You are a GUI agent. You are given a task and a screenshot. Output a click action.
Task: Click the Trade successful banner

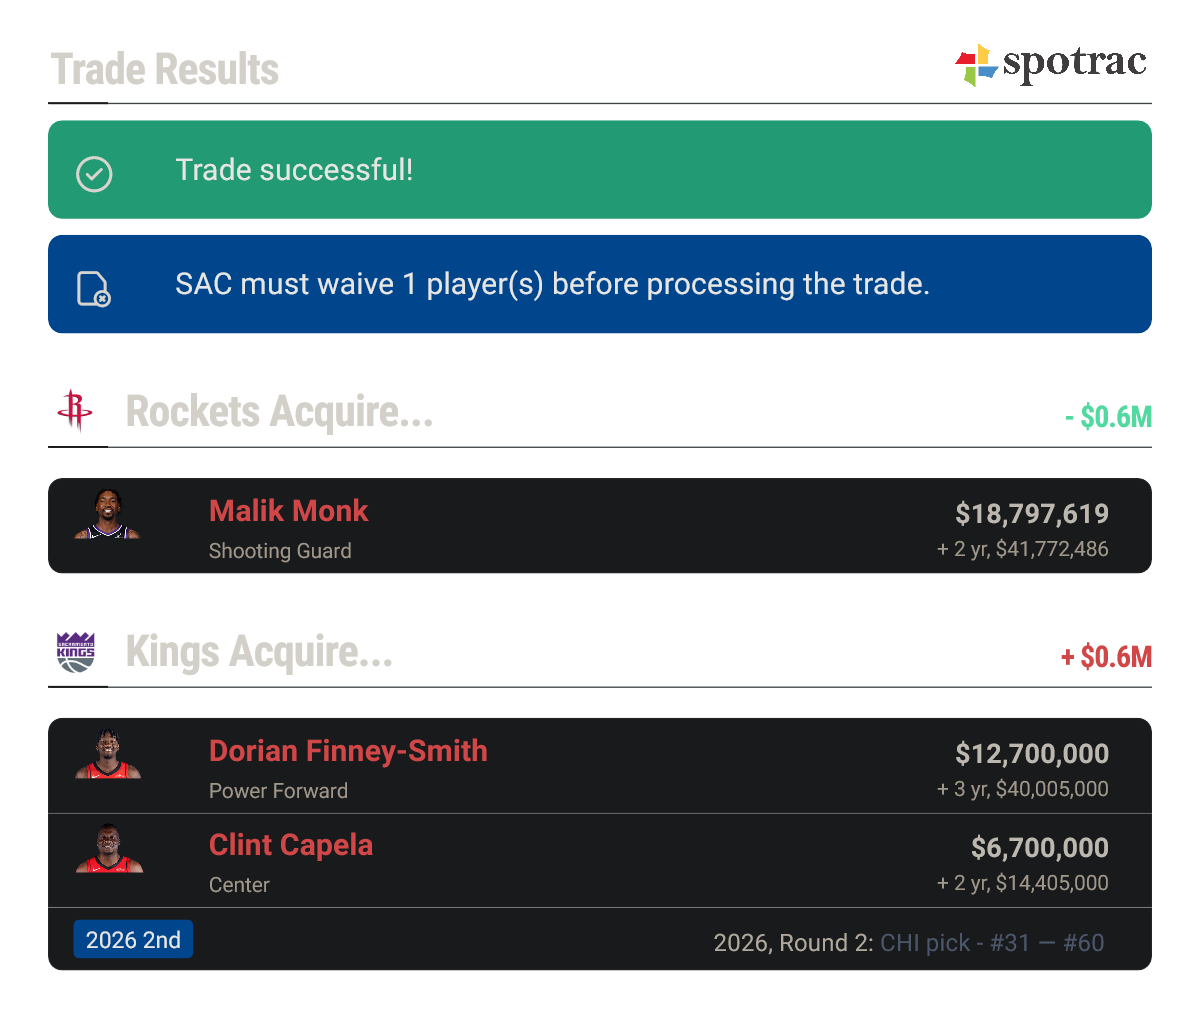[600, 169]
